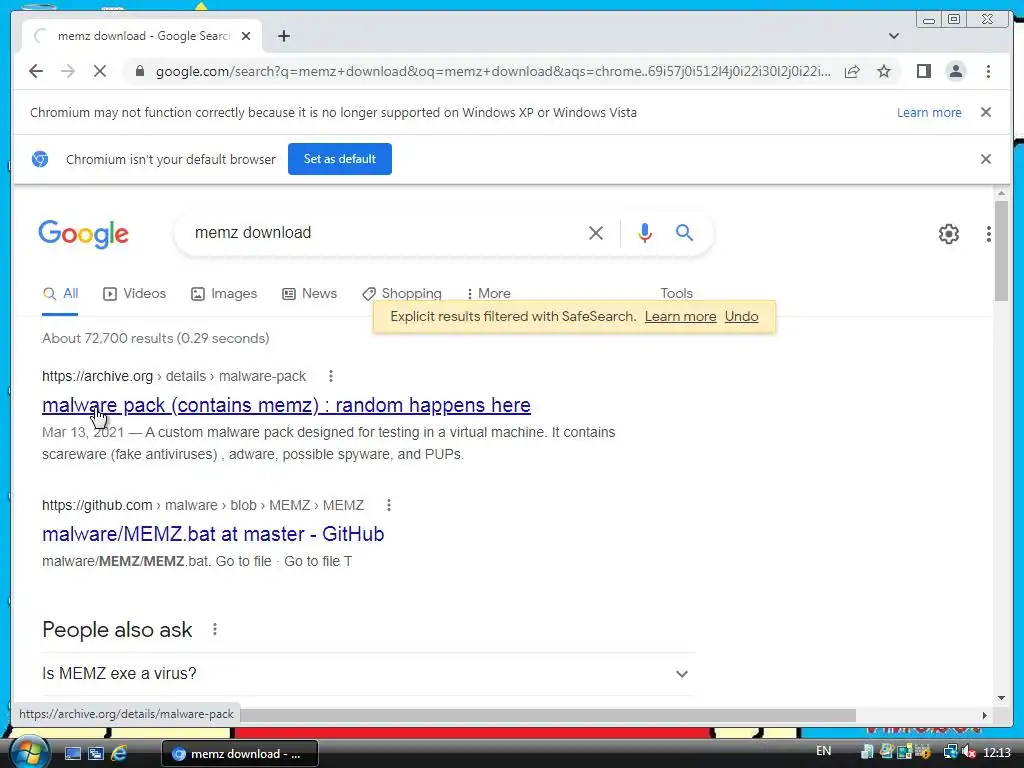The height and width of the screenshot is (768, 1024).
Task: View site information padlock icon
Action: click(140, 71)
